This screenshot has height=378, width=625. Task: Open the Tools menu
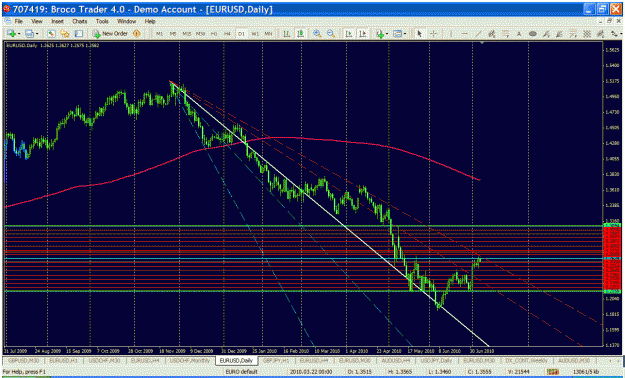pyautogui.click(x=102, y=21)
